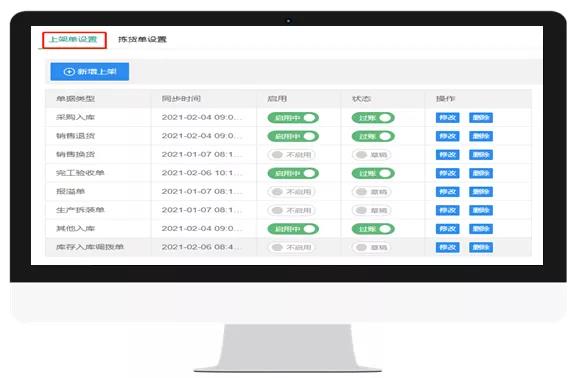The width and height of the screenshot is (576, 378).
Task: Click 删除 button for 销售退货 row
Action: (481, 136)
